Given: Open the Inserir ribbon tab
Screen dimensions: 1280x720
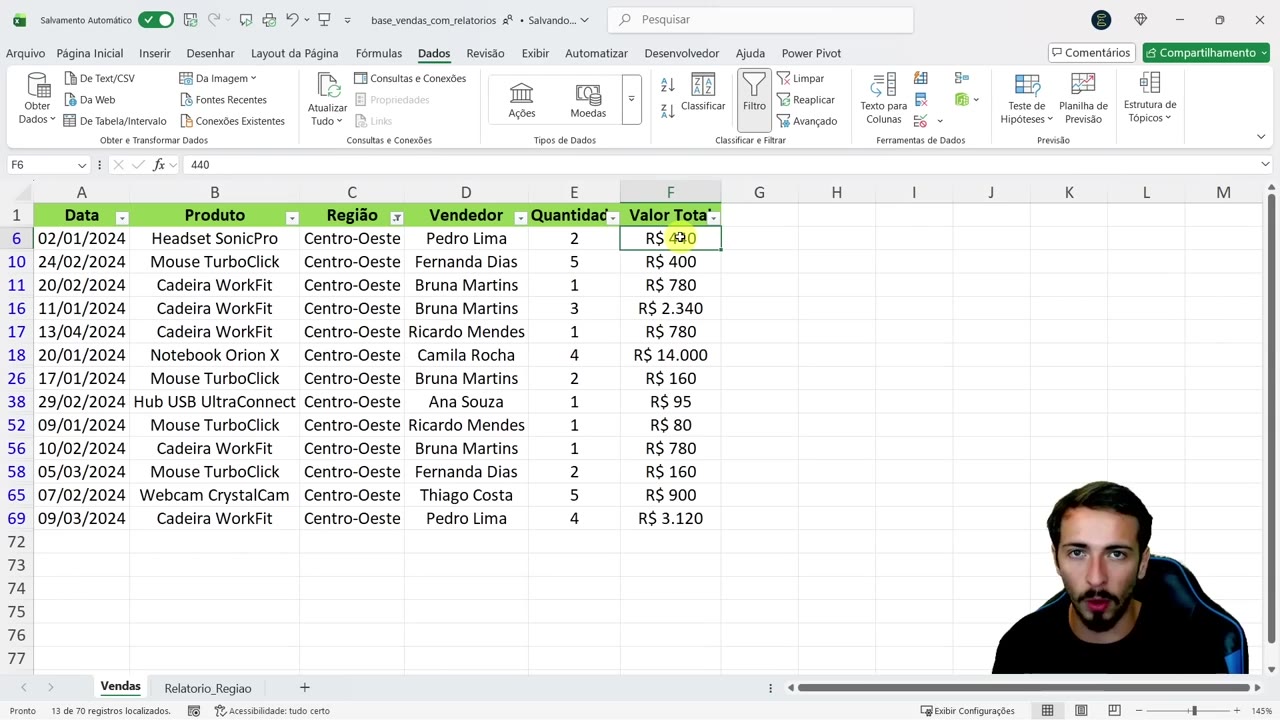Looking at the screenshot, I should (155, 53).
